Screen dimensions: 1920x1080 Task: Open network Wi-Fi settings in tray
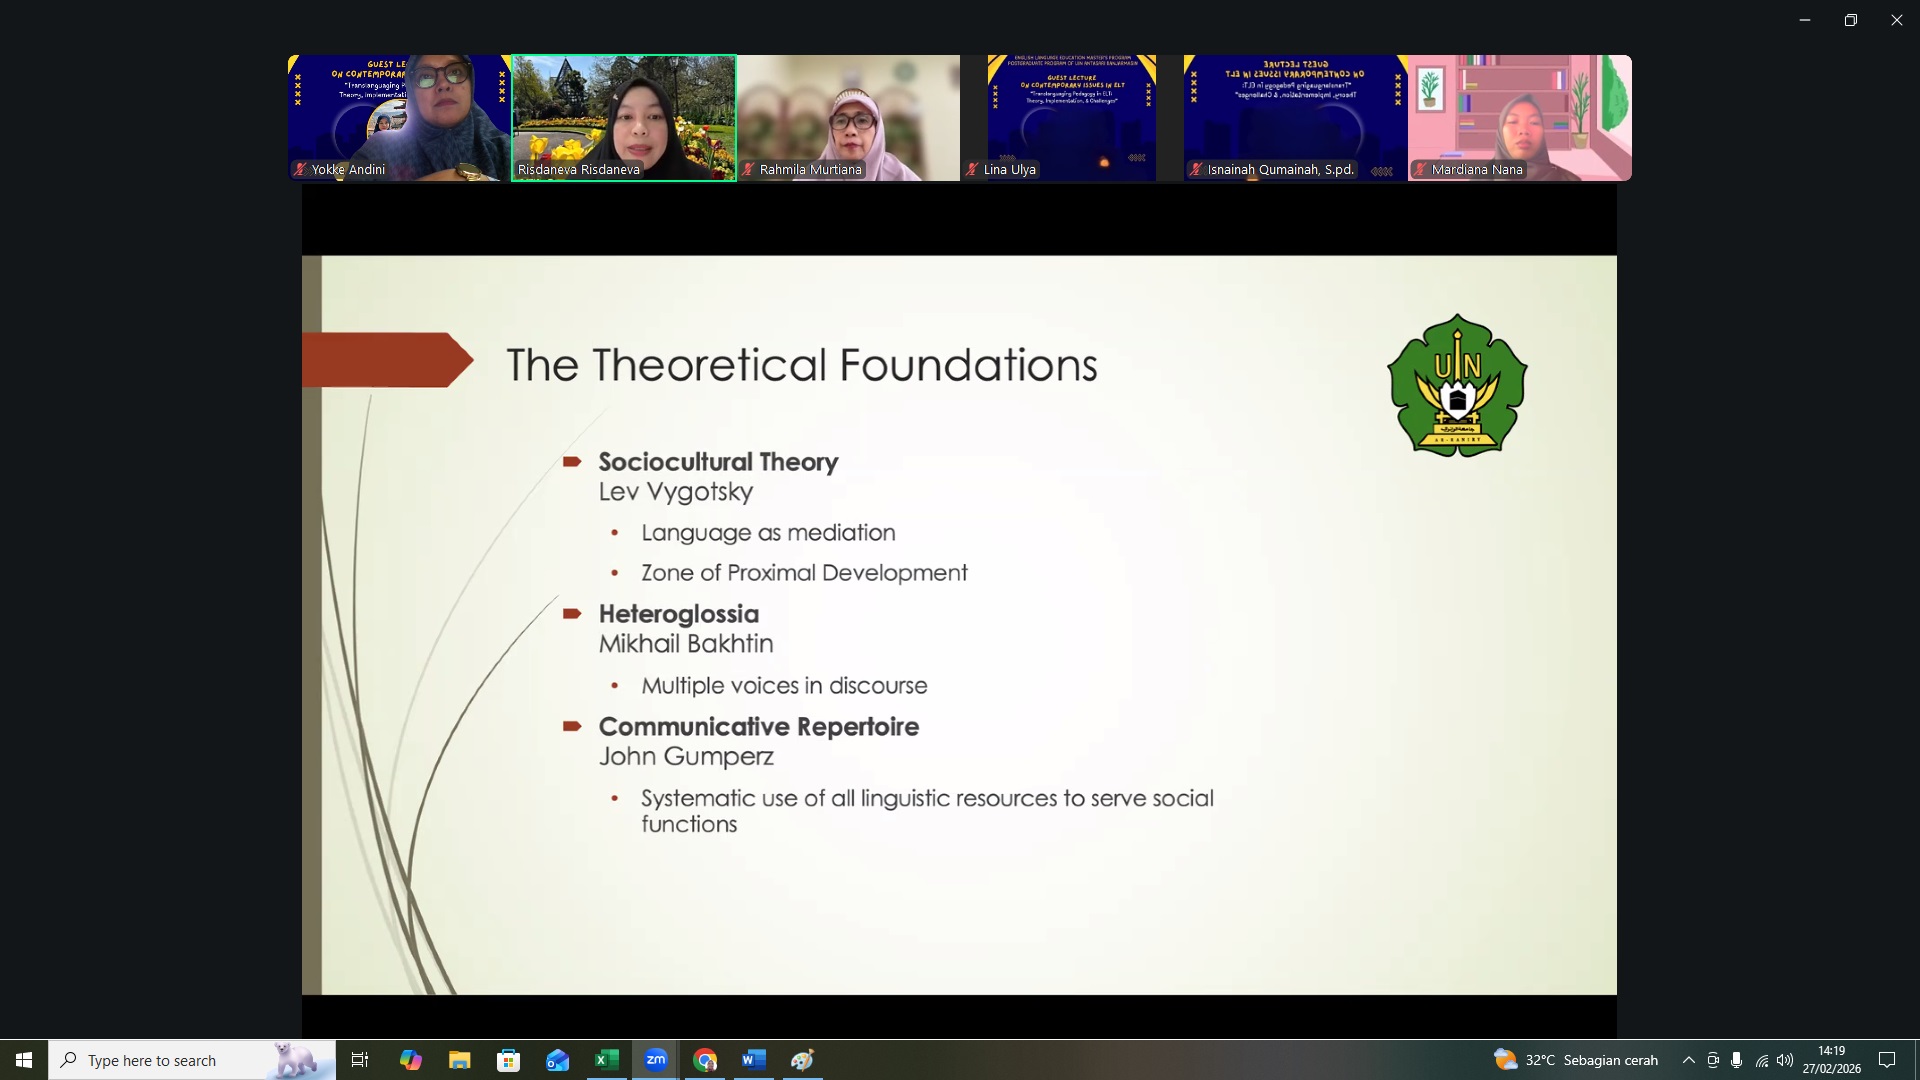click(1761, 1060)
